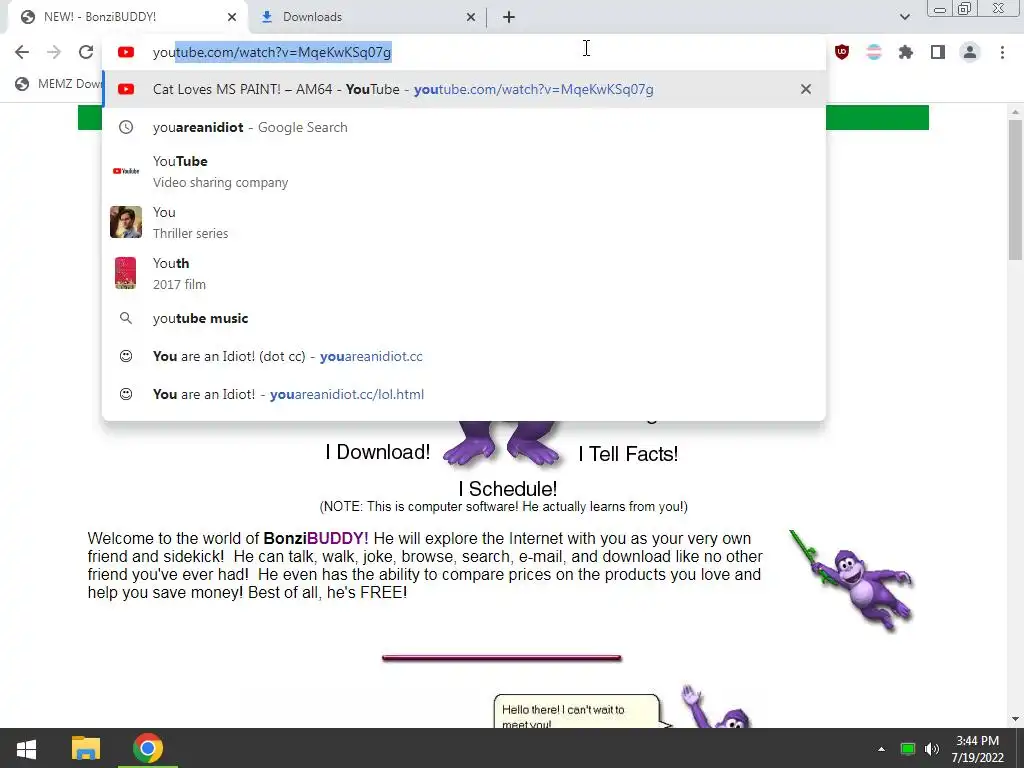Click the vertical page scrollbar thumb

tap(1015, 189)
